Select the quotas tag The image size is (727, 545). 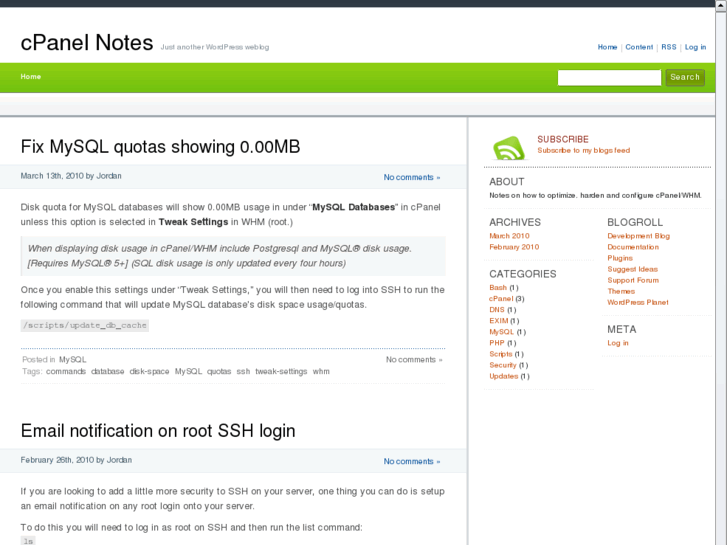(x=219, y=371)
